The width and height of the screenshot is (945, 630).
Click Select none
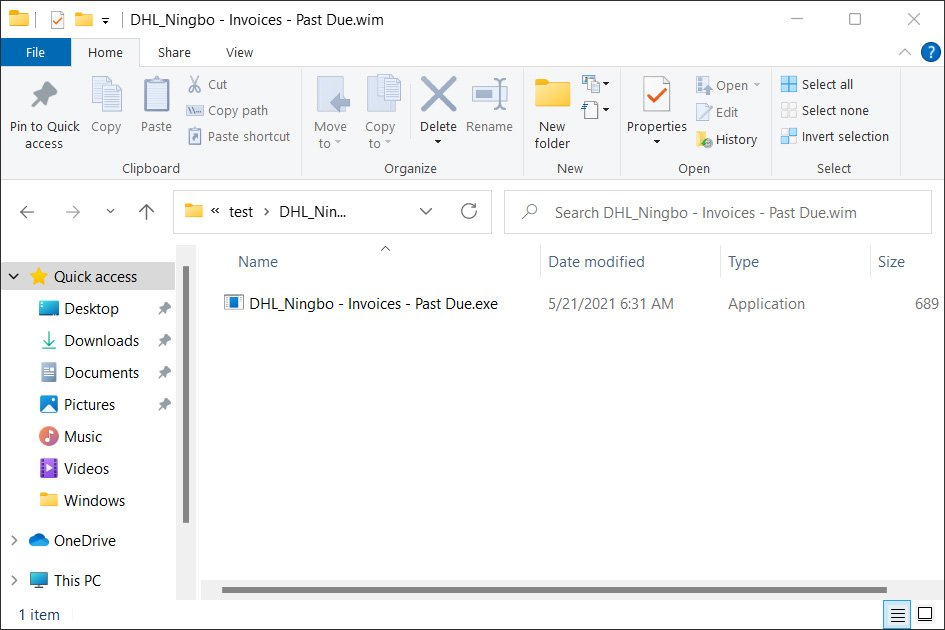[x=824, y=110]
